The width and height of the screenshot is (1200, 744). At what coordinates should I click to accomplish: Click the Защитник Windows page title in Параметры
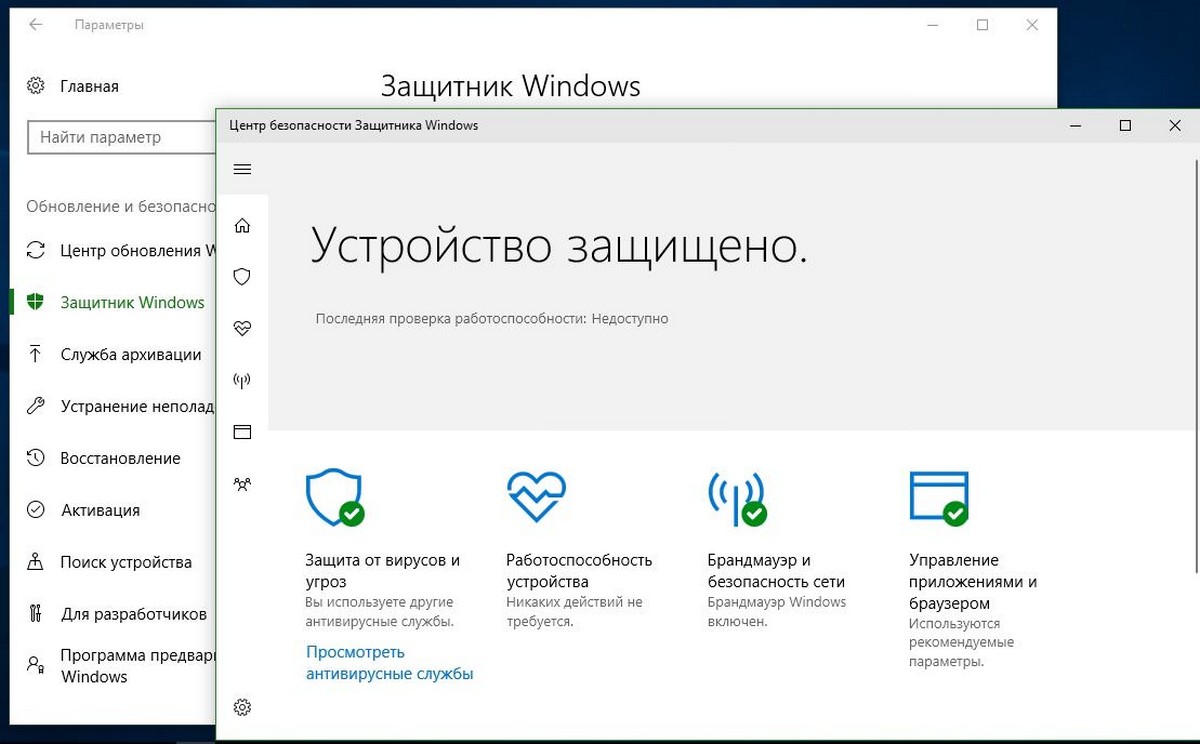pos(511,86)
